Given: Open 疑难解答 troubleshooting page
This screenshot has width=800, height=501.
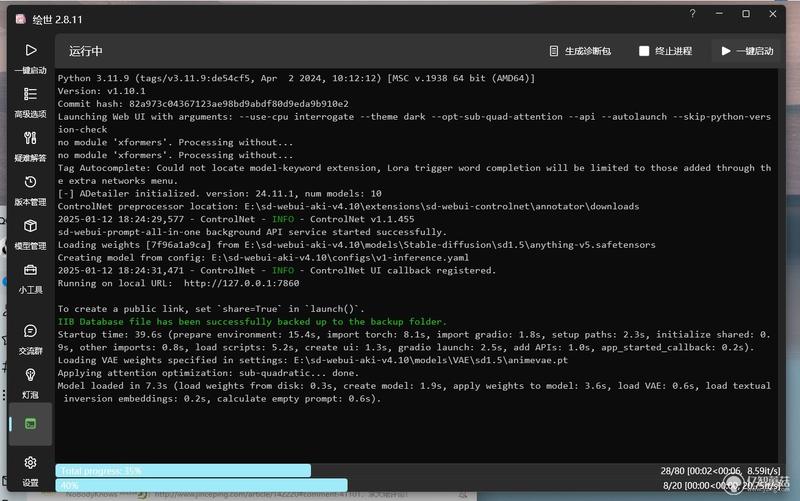Looking at the screenshot, I should 30,147.
